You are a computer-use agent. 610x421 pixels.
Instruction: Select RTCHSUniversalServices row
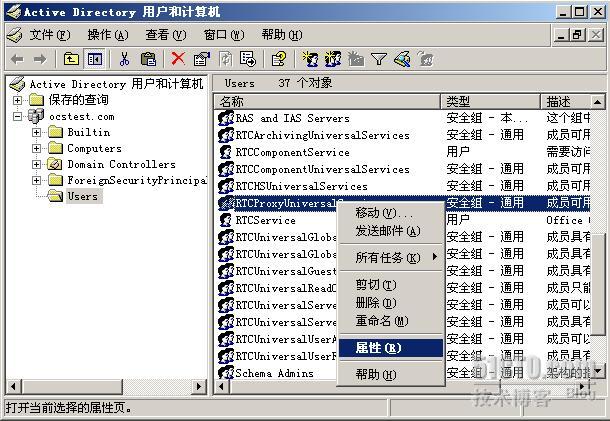coord(402,186)
